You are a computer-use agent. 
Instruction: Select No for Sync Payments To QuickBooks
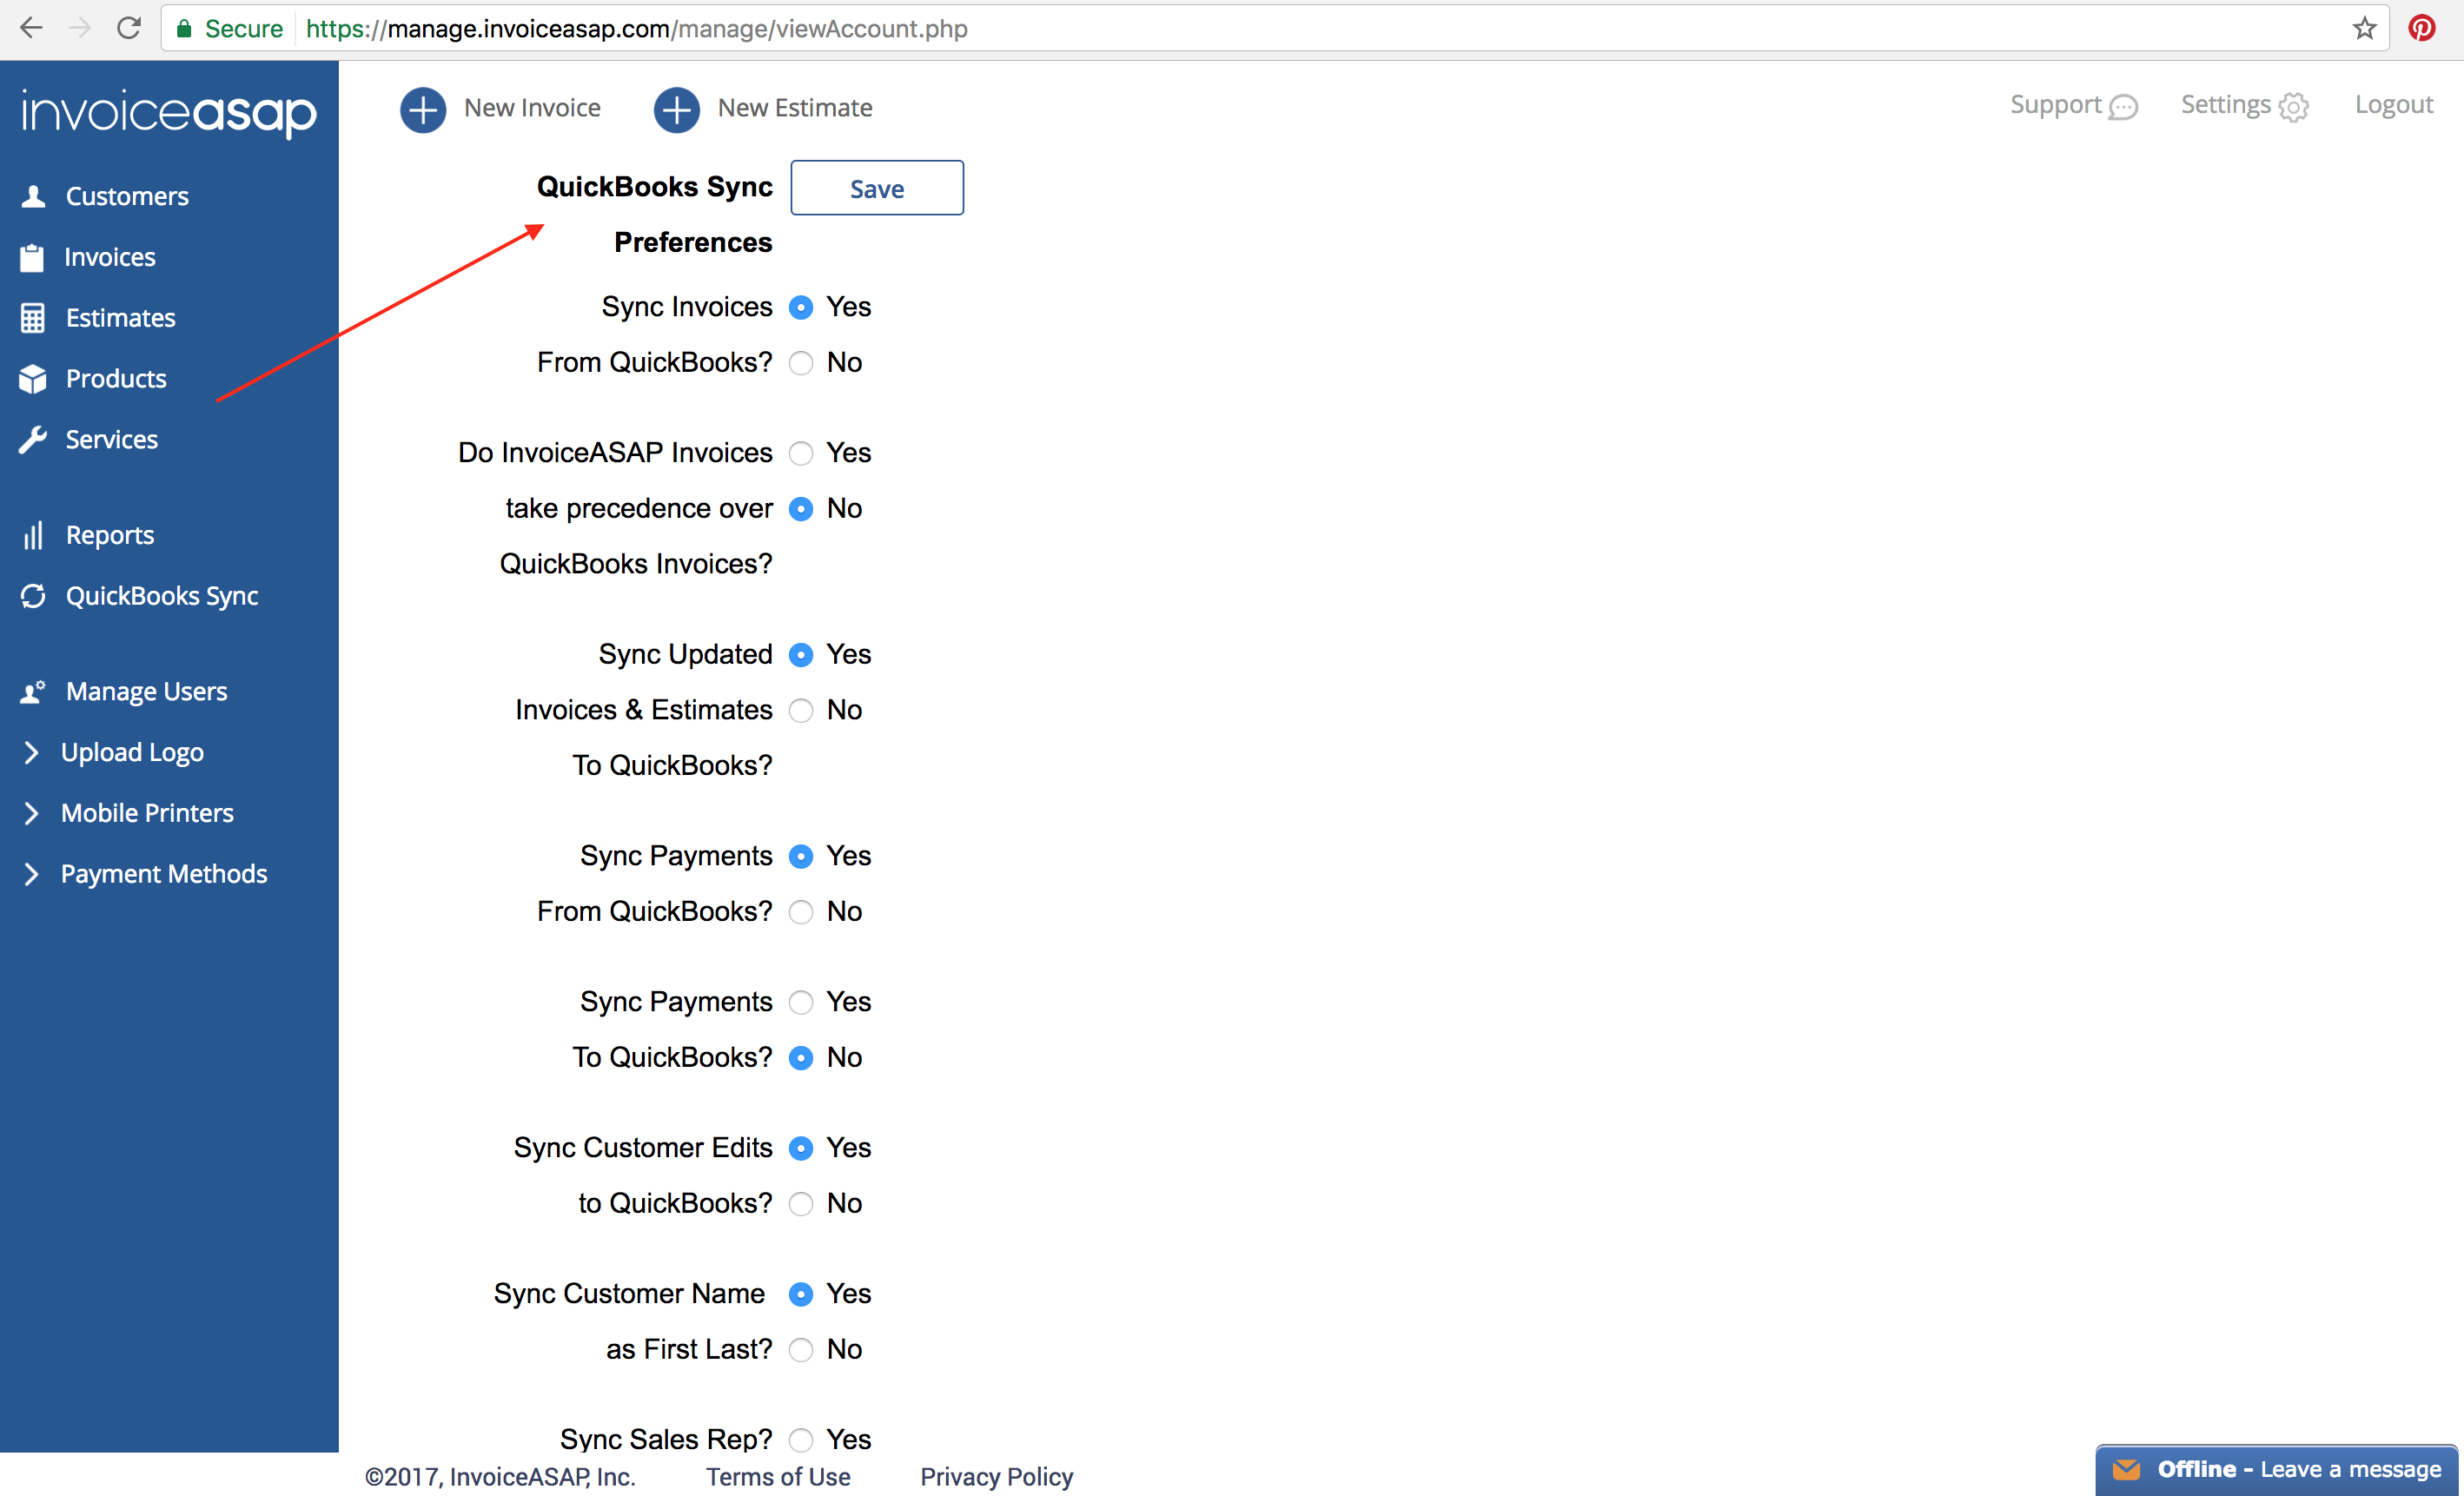(801, 1058)
